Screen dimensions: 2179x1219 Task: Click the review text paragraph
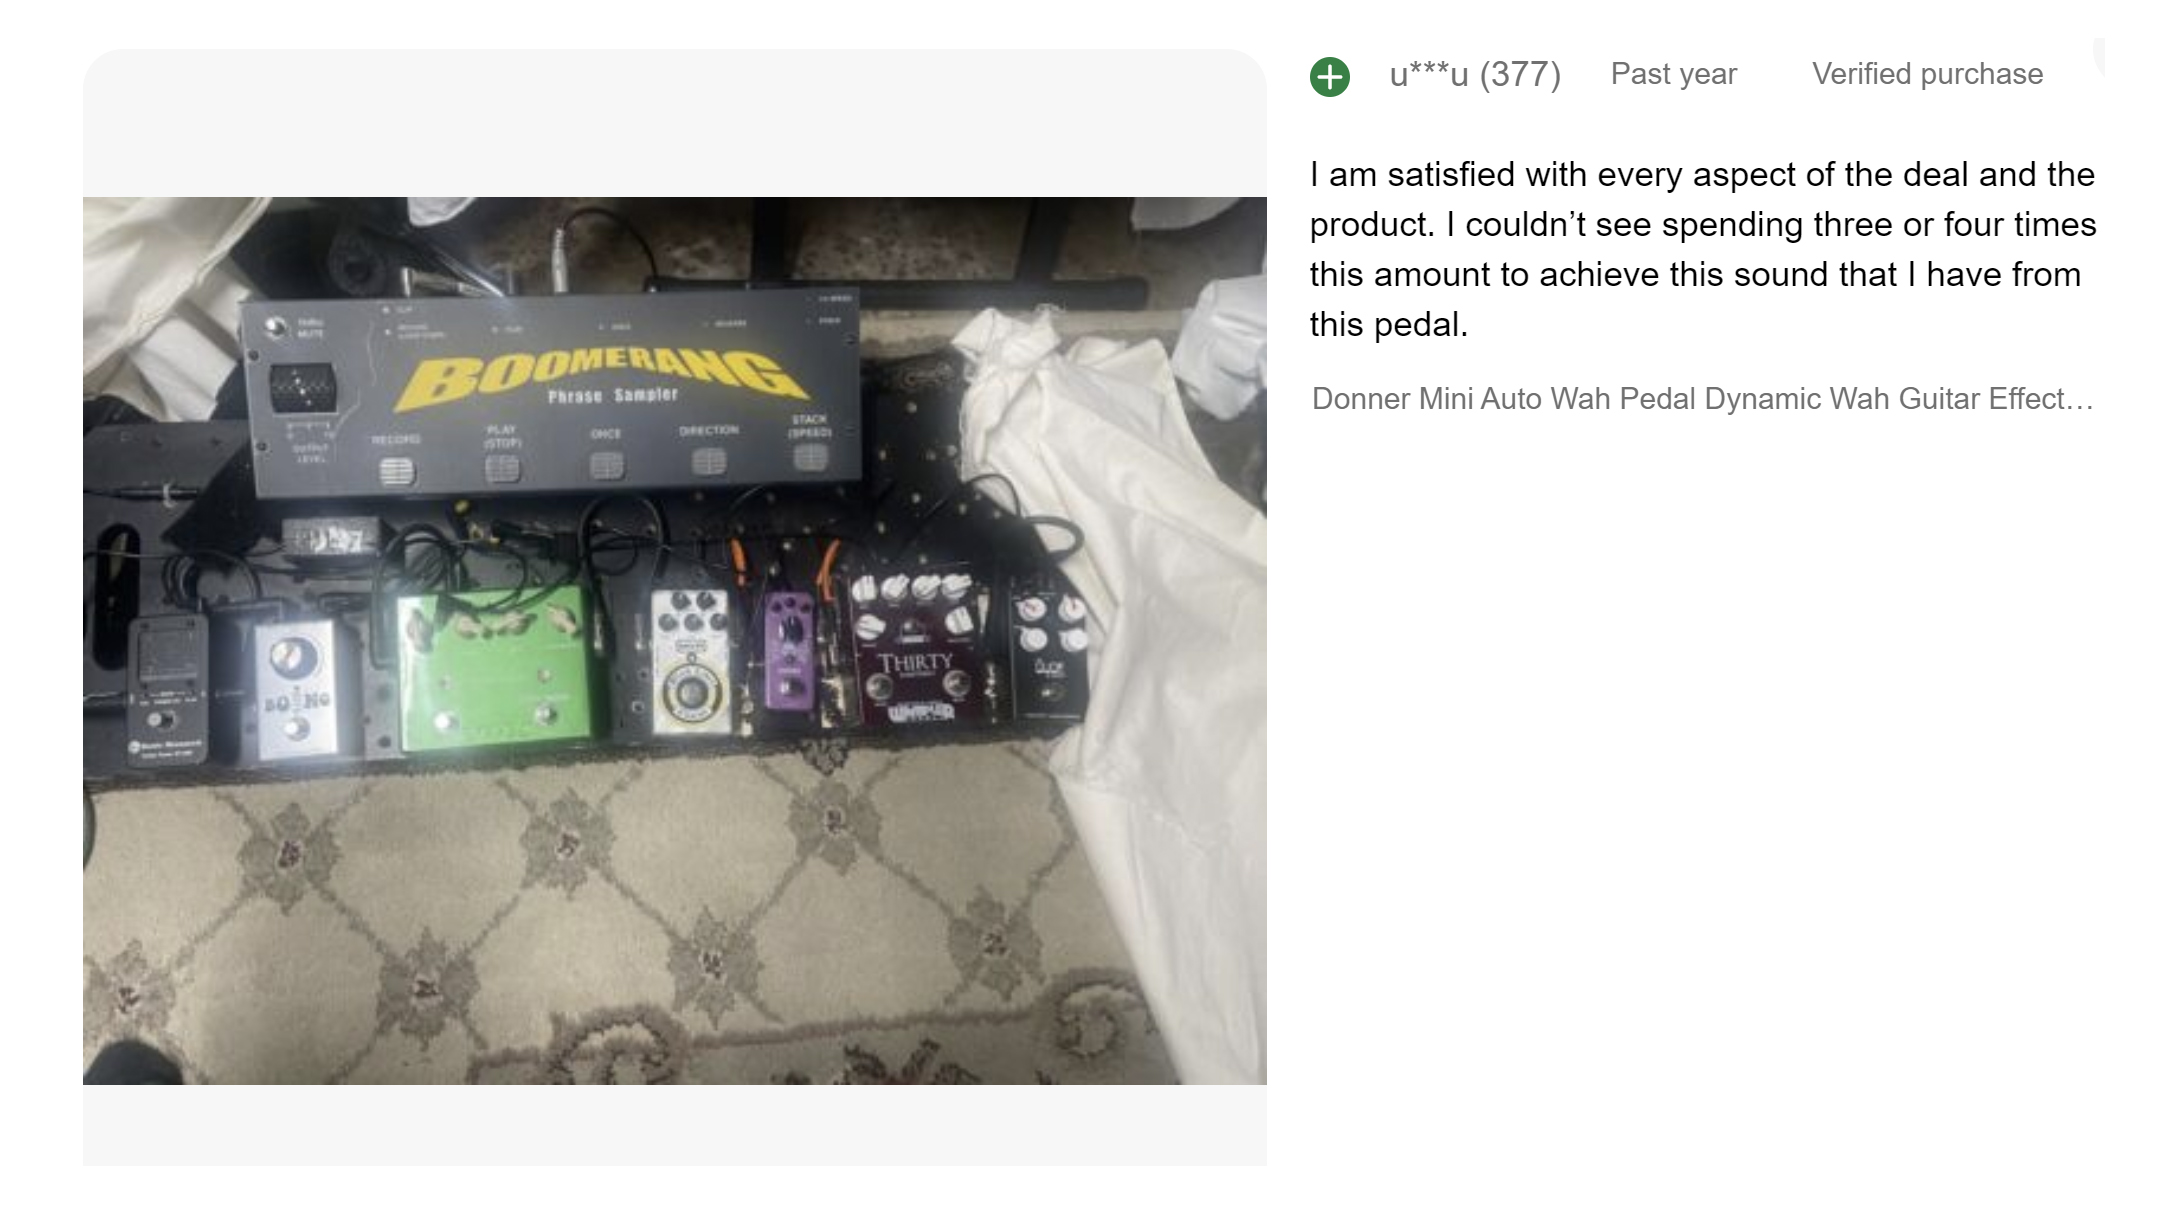coord(1702,249)
